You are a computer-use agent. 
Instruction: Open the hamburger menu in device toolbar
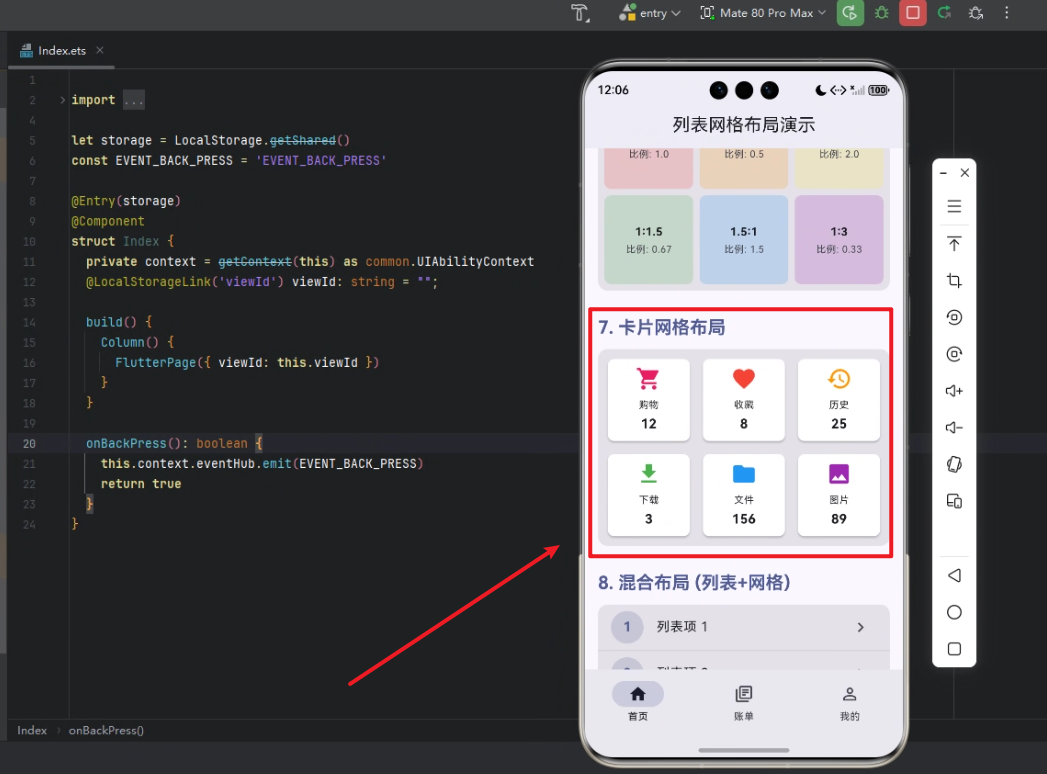(954, 206)
